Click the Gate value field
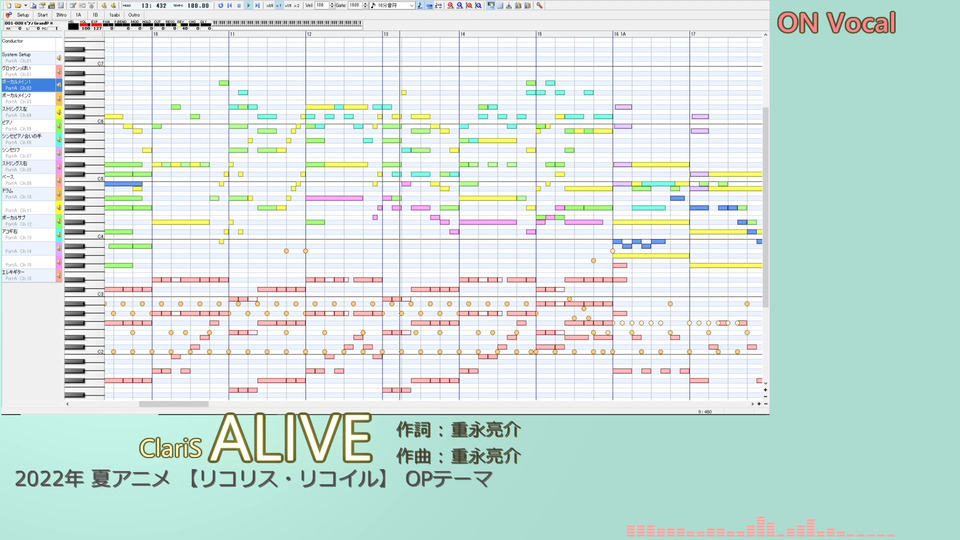 [356, 6]
